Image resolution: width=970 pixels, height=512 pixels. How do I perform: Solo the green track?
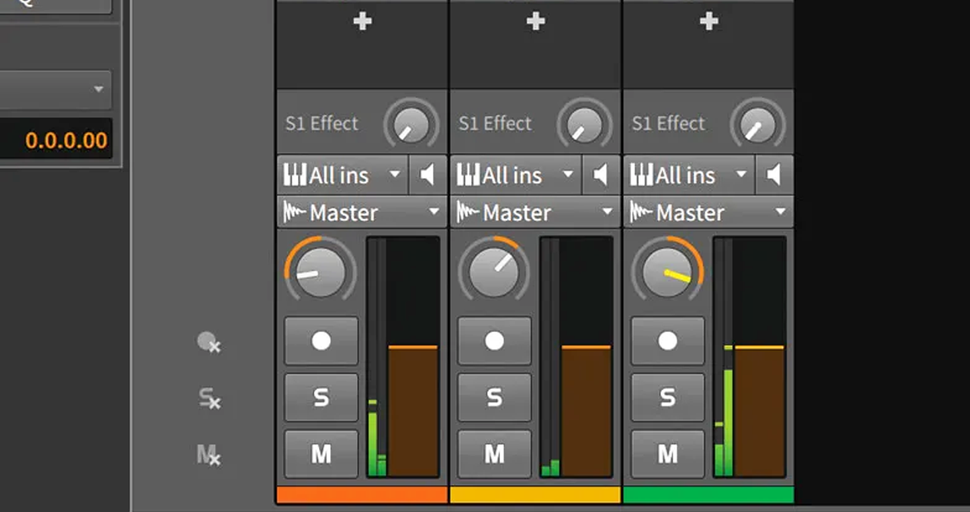pos(667,397)
